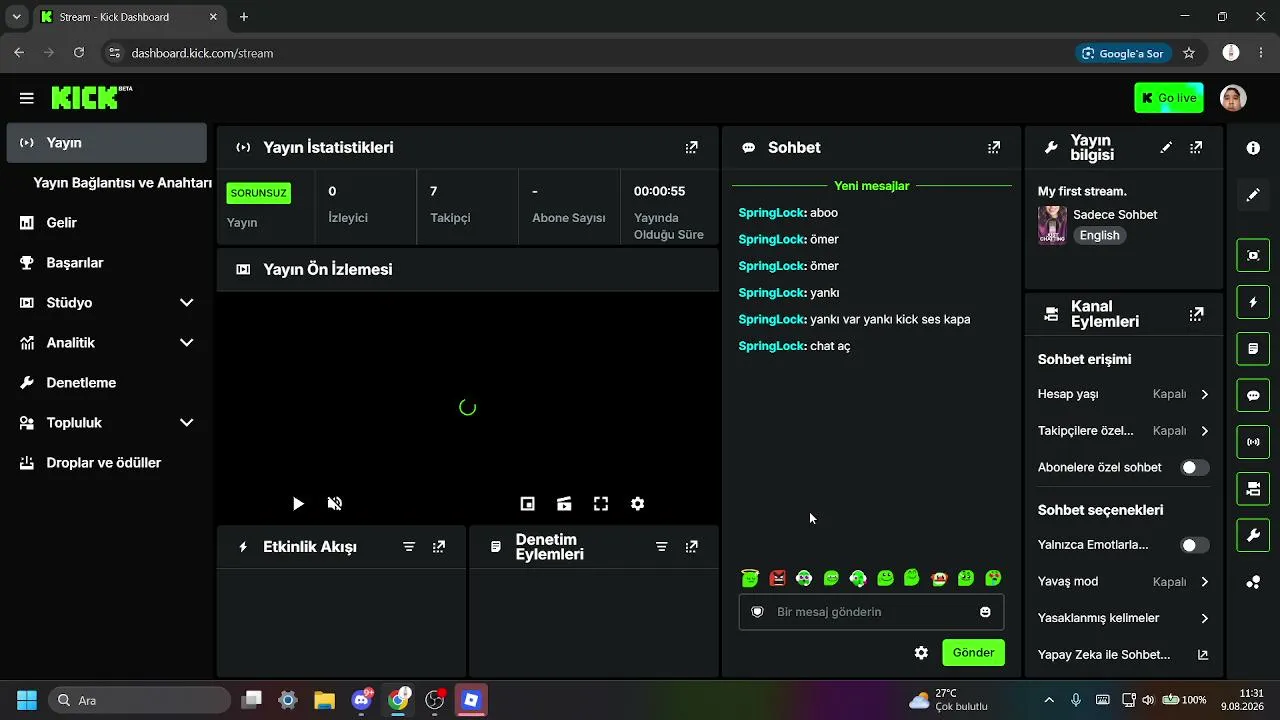Viewport: 1280px width, 720px height.
Task: Open the Hesap yaşı setting arrow
Action: (x=1204, y=394)
